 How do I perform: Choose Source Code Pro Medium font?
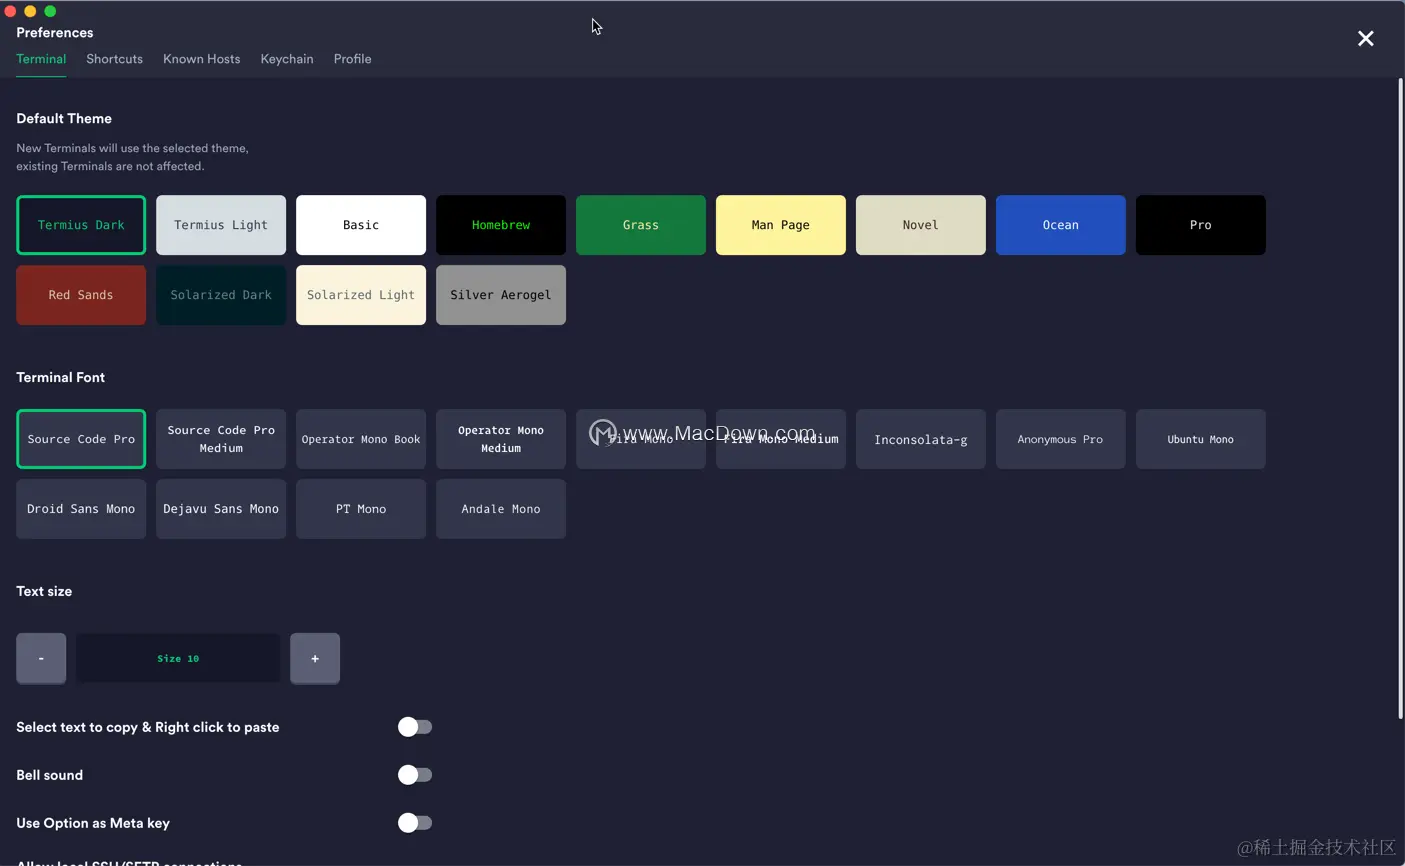[x=221, y=439]
